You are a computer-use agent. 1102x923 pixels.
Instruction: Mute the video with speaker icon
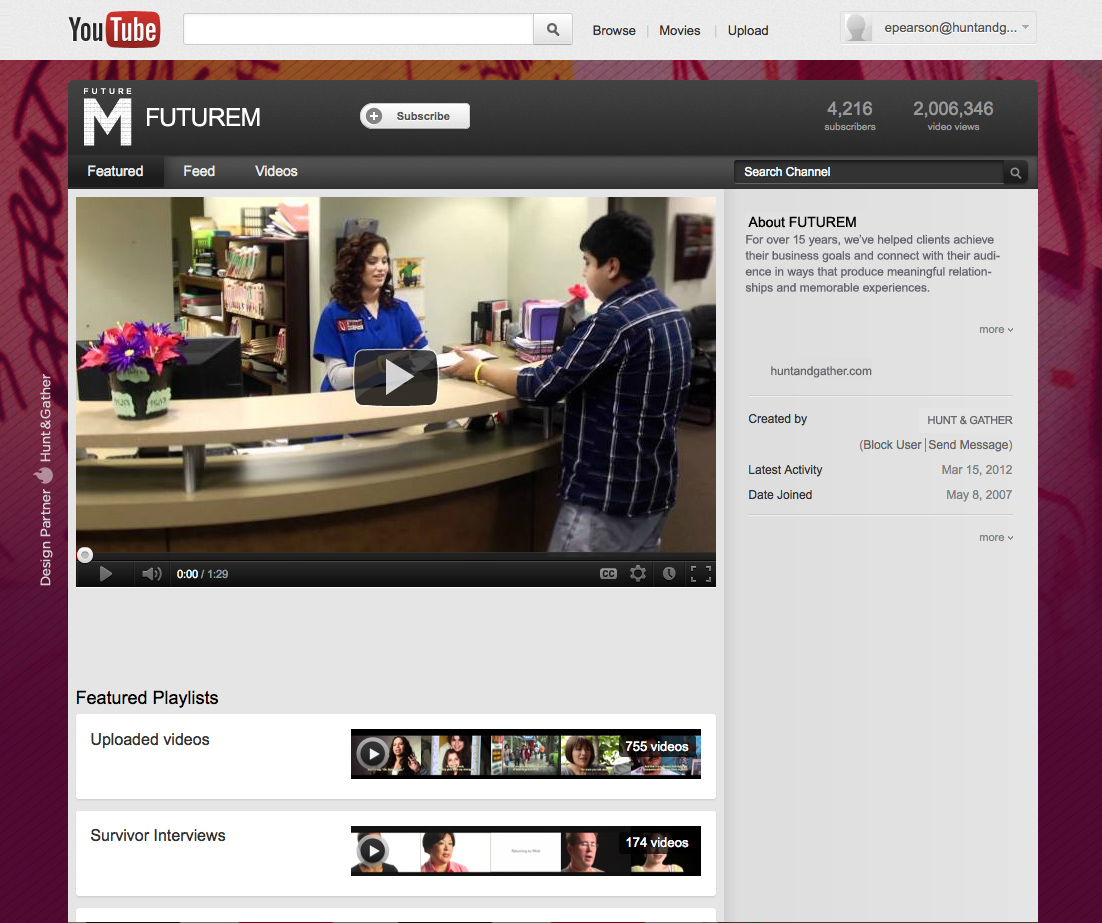151,574
